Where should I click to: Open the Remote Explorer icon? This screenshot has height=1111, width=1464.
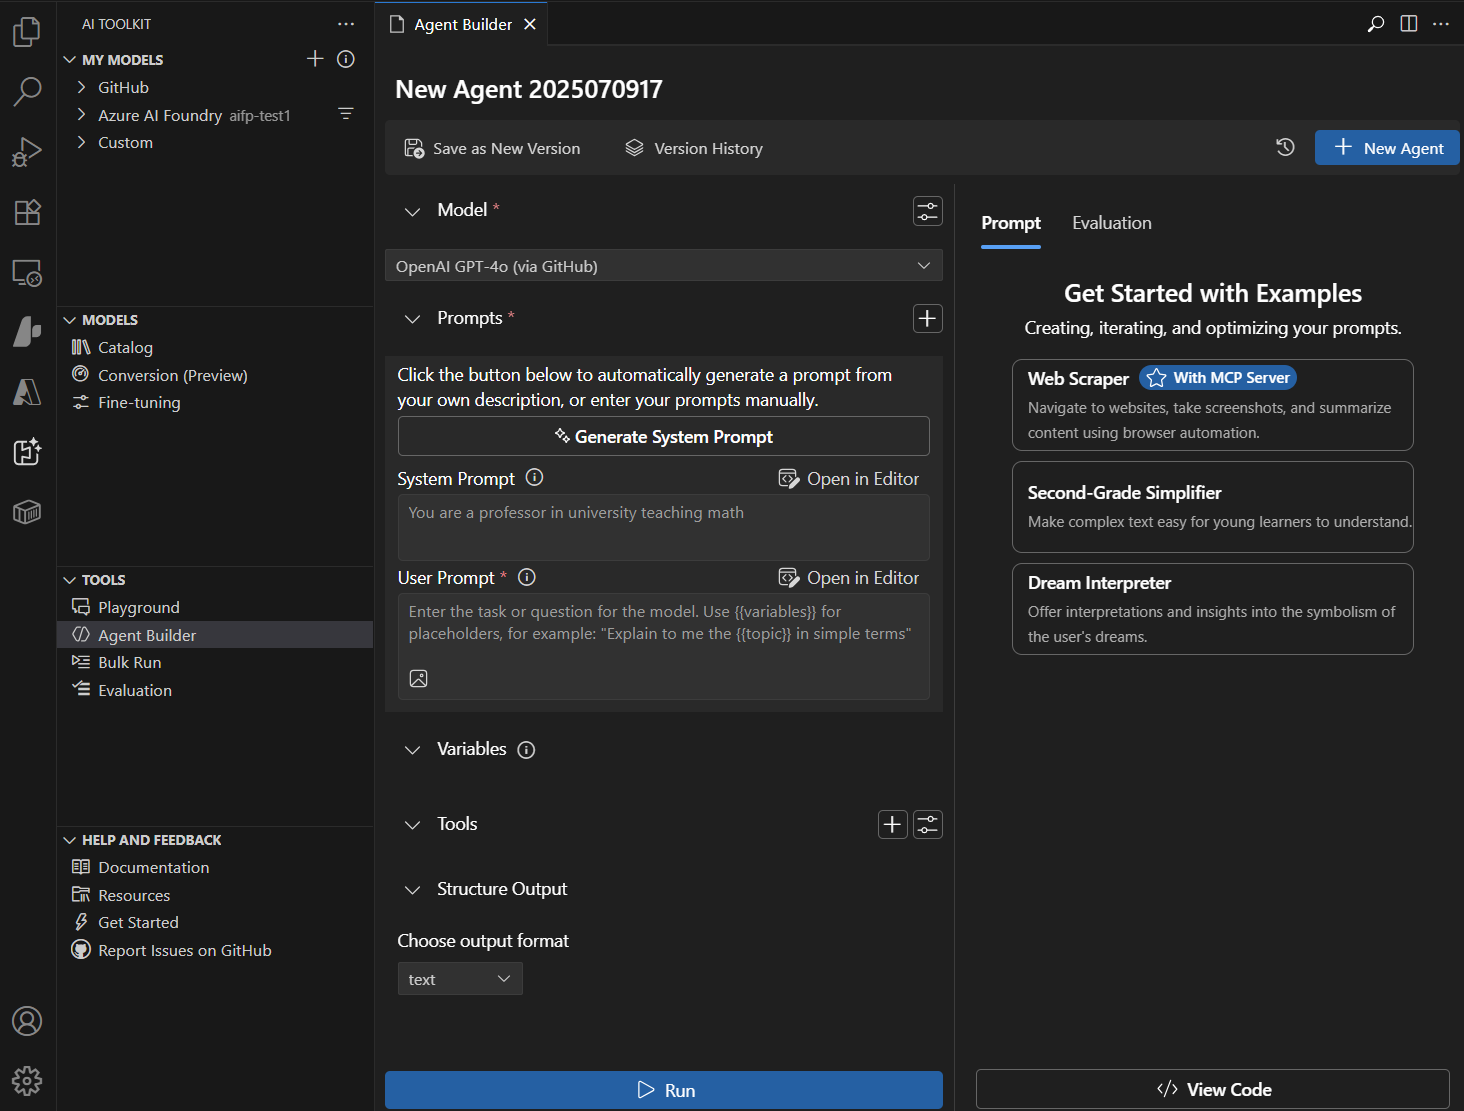(27, 272)
